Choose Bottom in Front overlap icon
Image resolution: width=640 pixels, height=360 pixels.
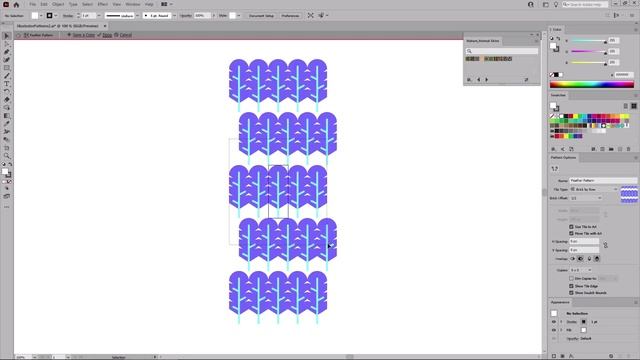[x=597, y=259]
